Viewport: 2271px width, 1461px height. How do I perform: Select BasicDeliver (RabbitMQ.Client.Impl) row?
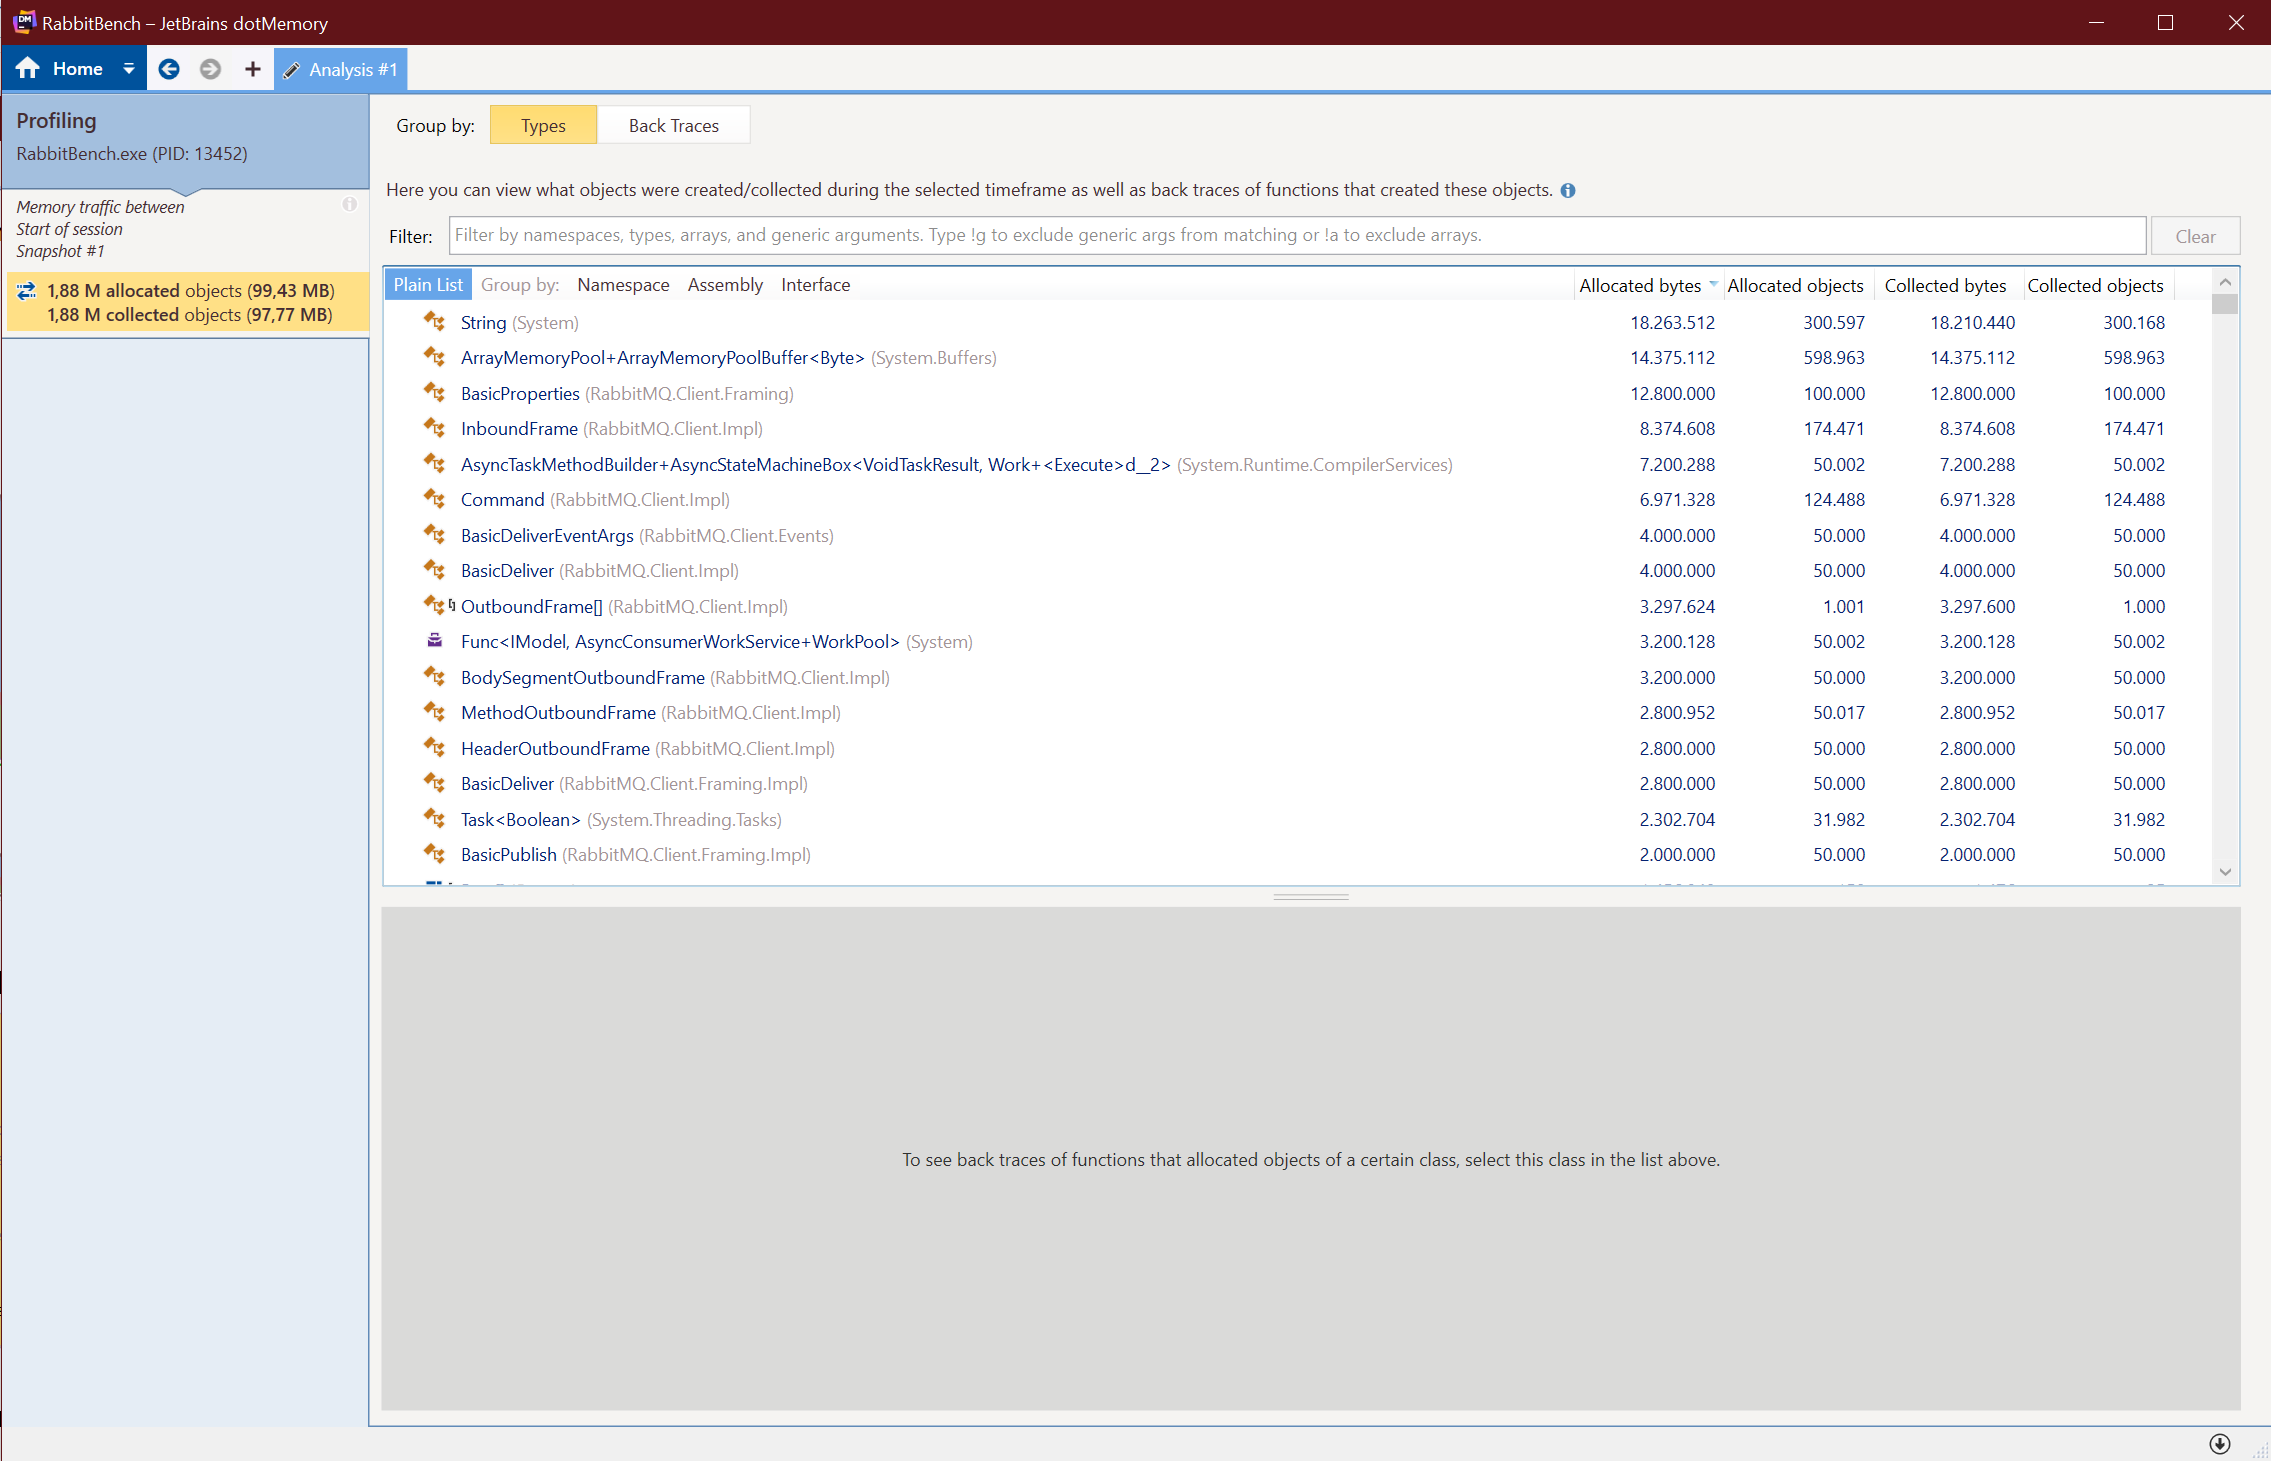click(1297, 571)
